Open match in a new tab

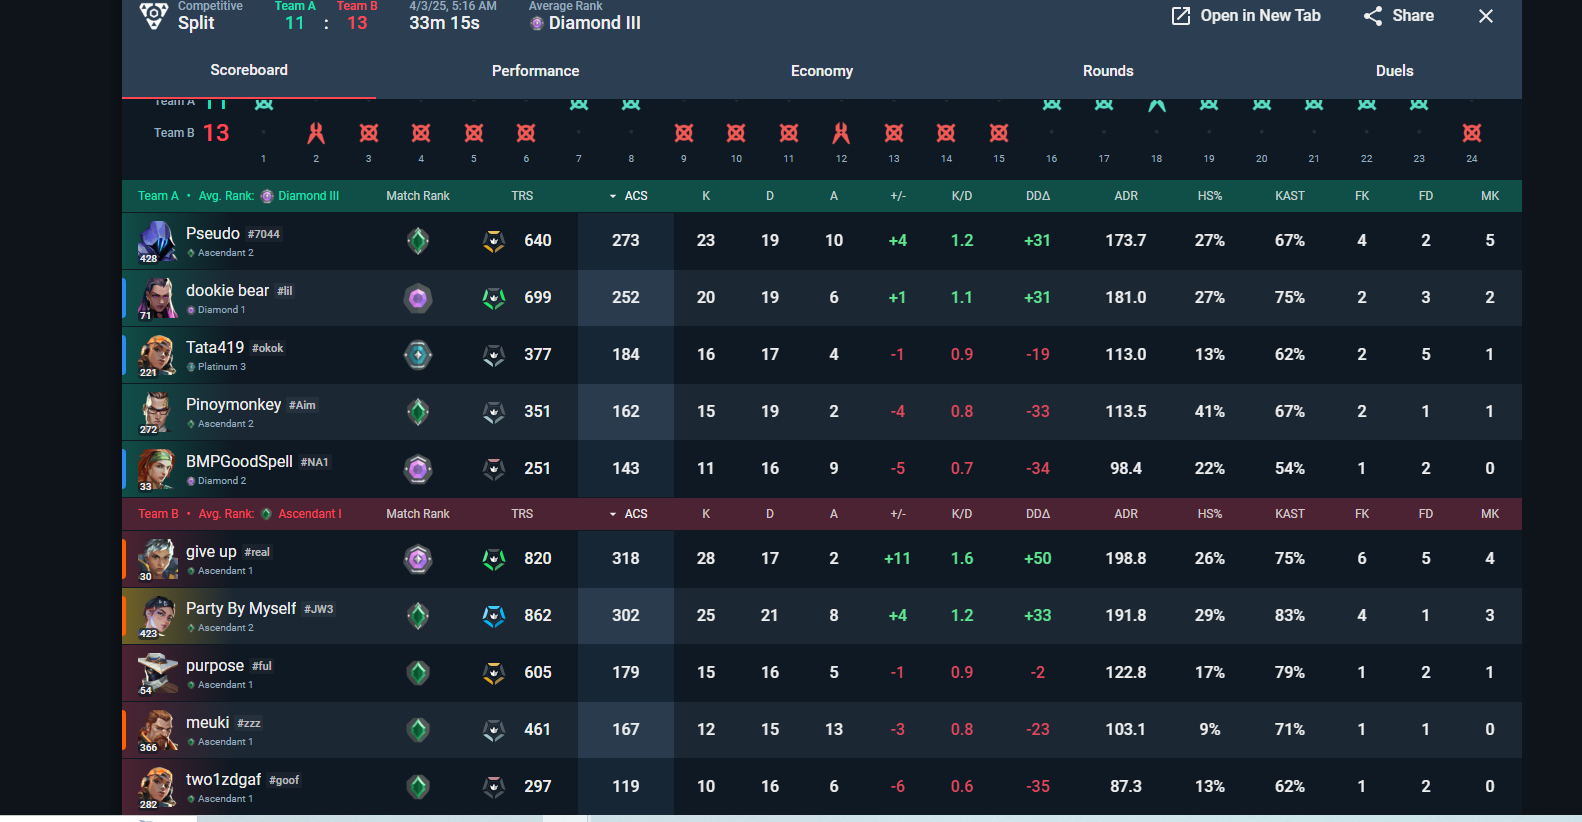point(1246,16)
